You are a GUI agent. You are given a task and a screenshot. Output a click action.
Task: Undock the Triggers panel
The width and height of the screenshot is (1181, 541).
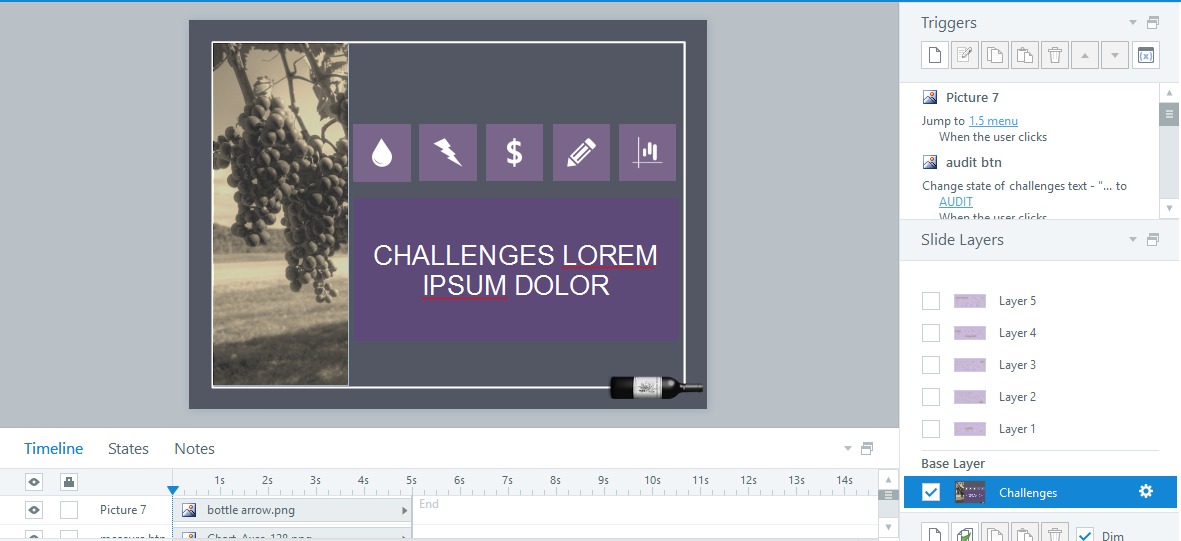click(1153, 23)
